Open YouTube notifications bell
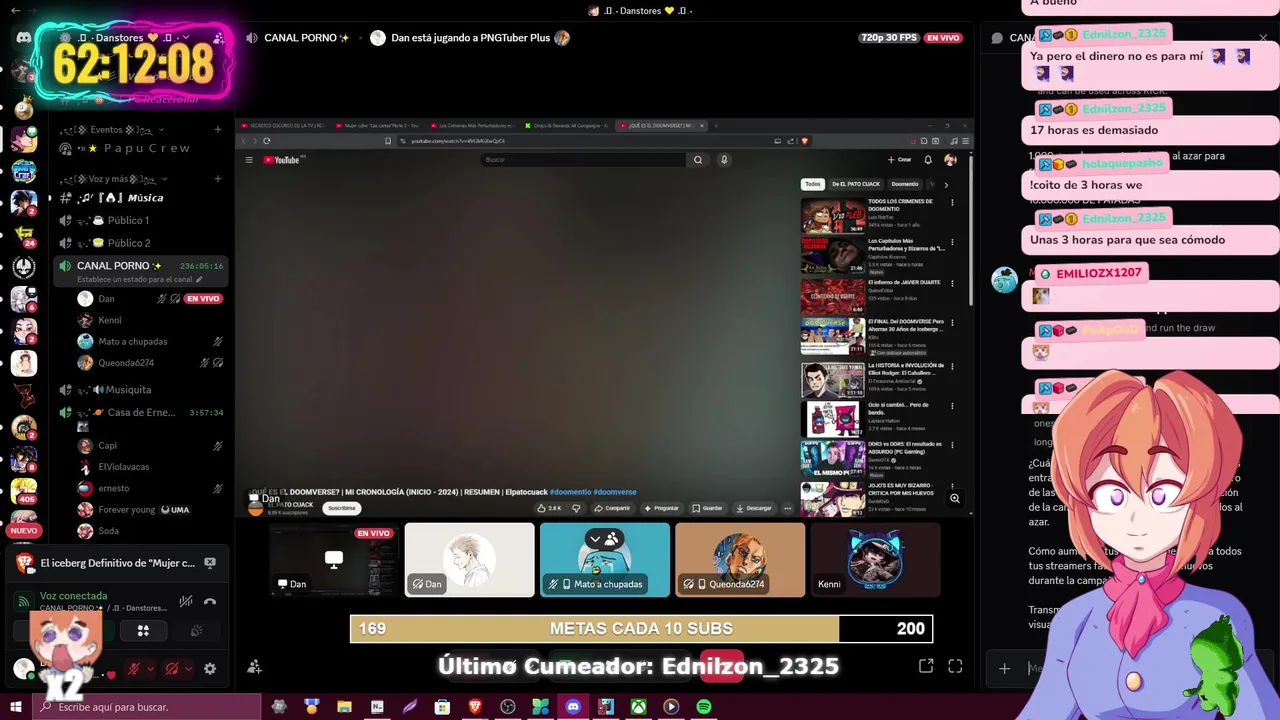1280x720 pixels. click(928, 160)
